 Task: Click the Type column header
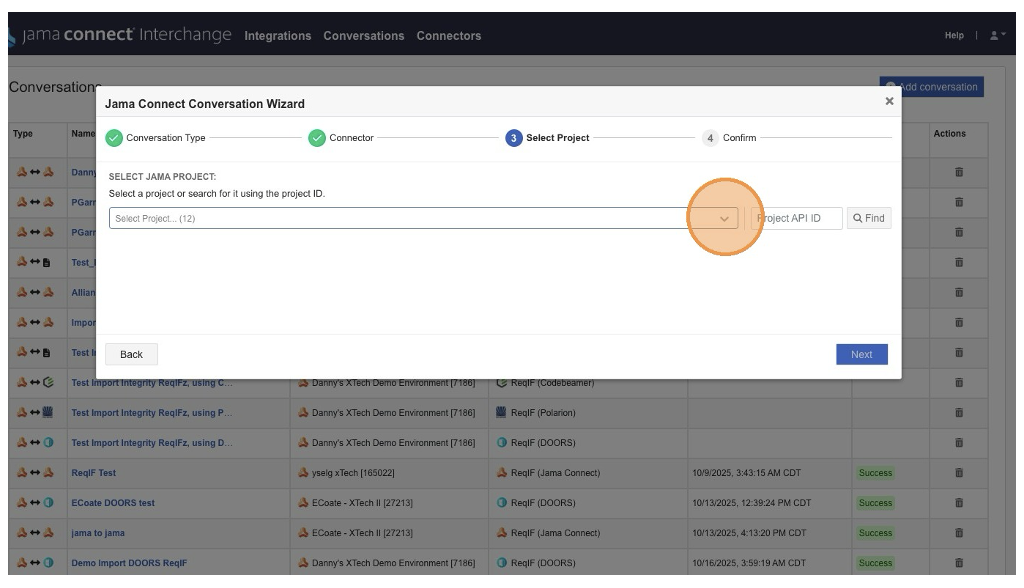[x=23, y=133]
